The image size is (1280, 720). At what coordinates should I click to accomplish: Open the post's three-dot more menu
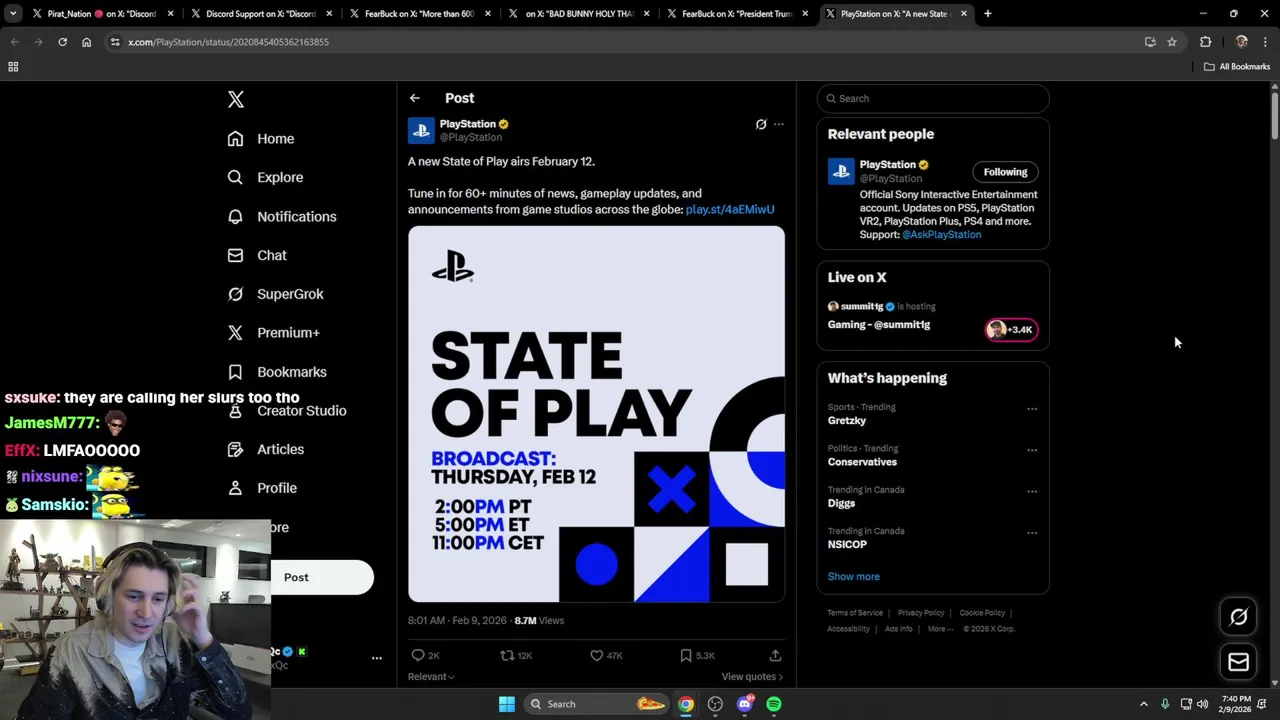point(779,124)
